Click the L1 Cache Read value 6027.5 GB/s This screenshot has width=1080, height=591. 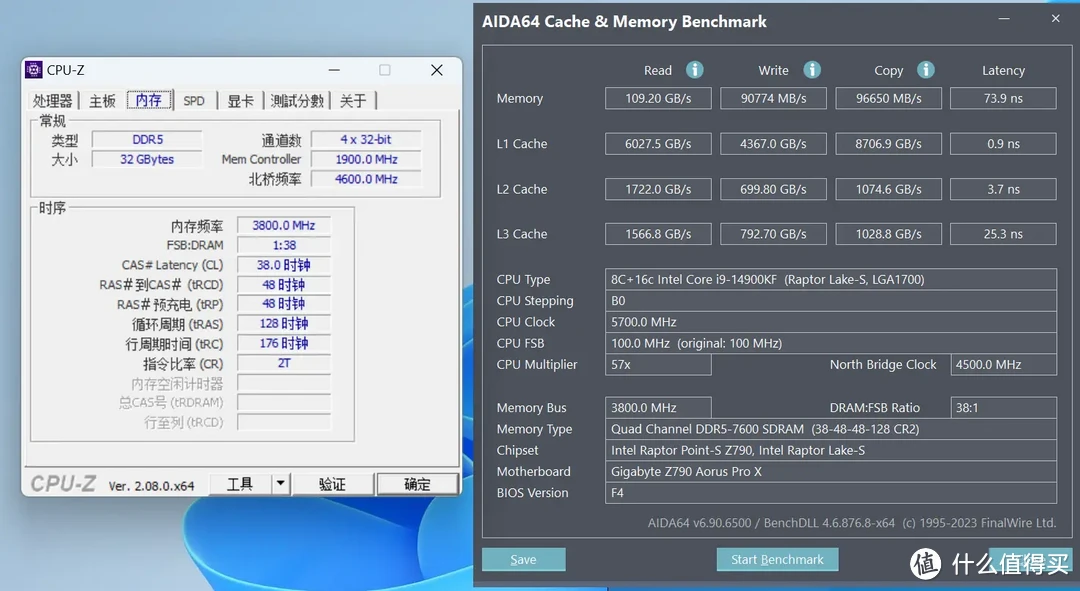click(658, 144)
